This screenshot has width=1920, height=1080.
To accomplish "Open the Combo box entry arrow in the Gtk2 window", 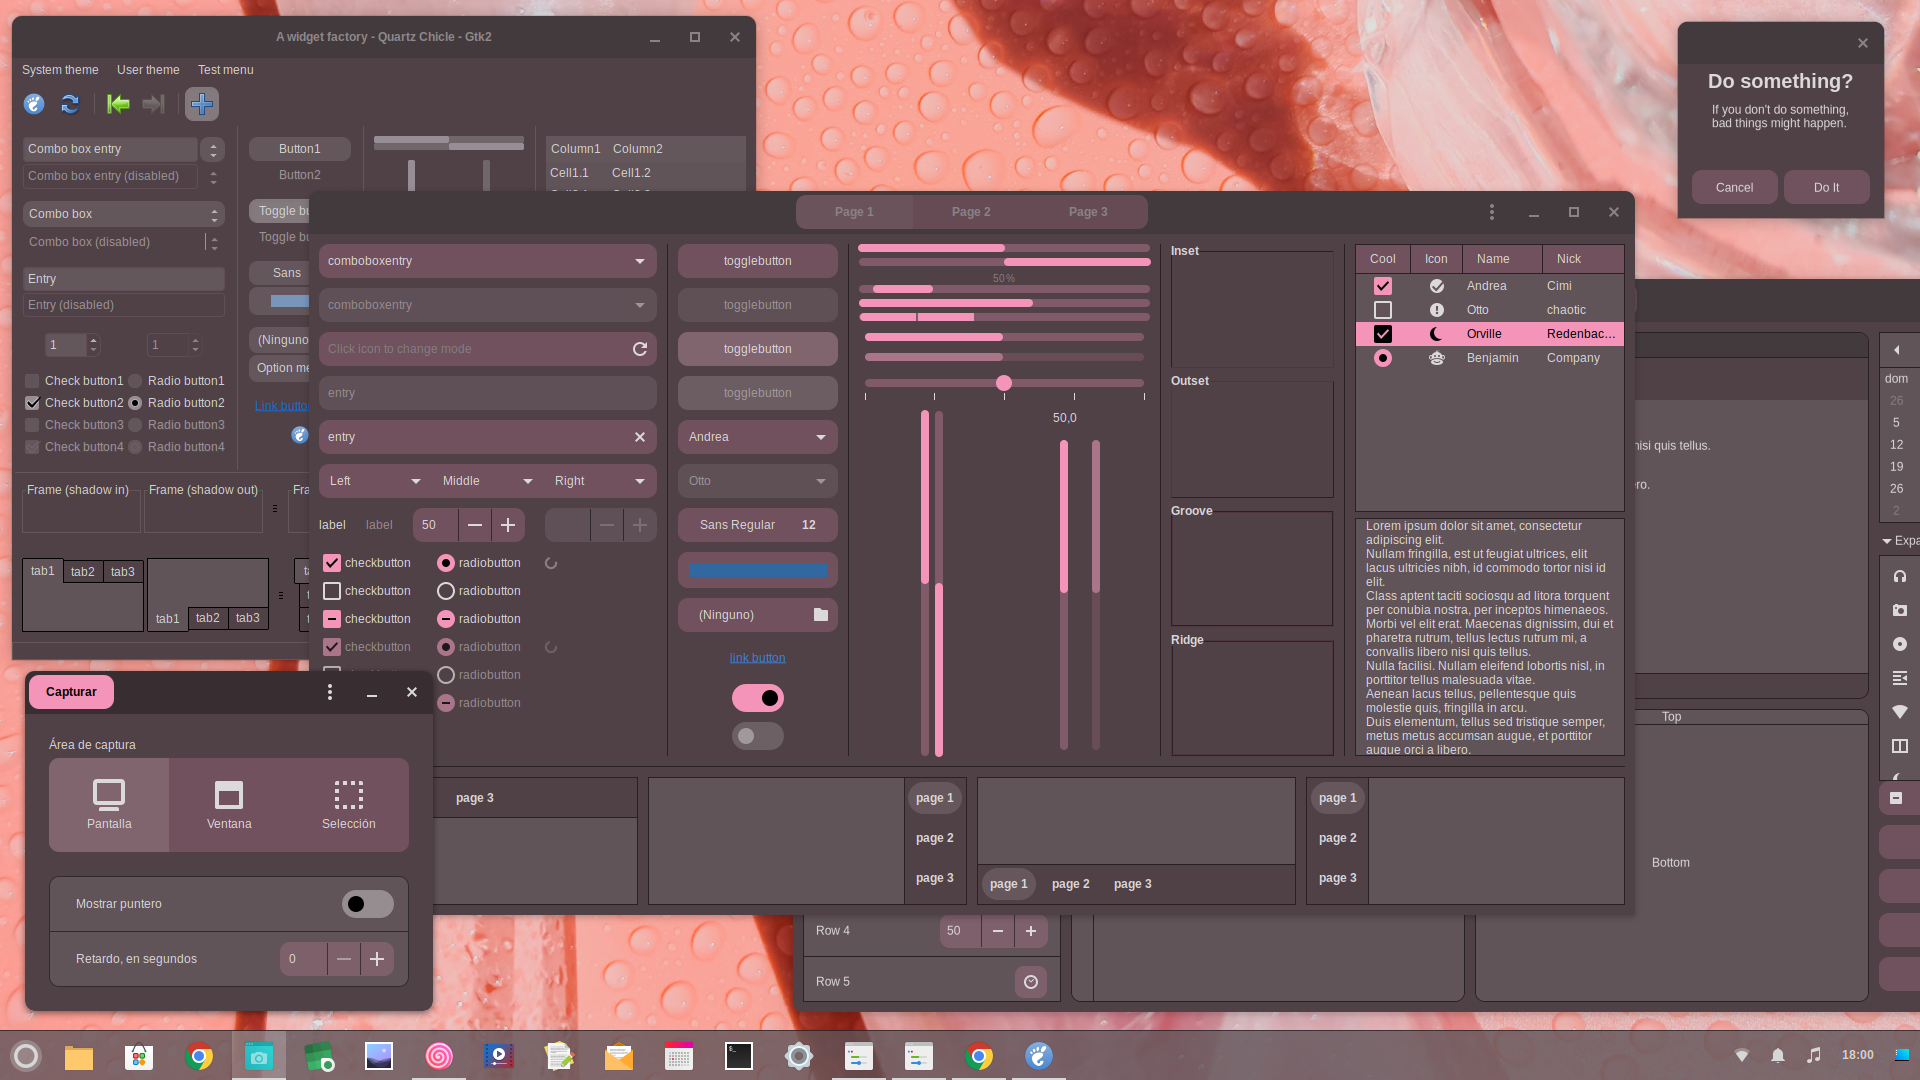I will (212, 149).
